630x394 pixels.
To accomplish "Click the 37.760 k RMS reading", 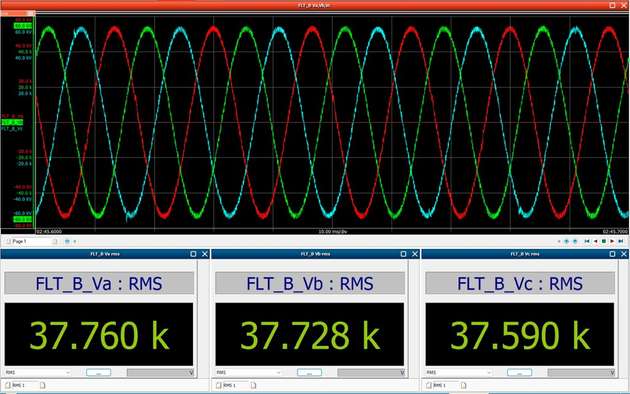I will click(99, 335).
